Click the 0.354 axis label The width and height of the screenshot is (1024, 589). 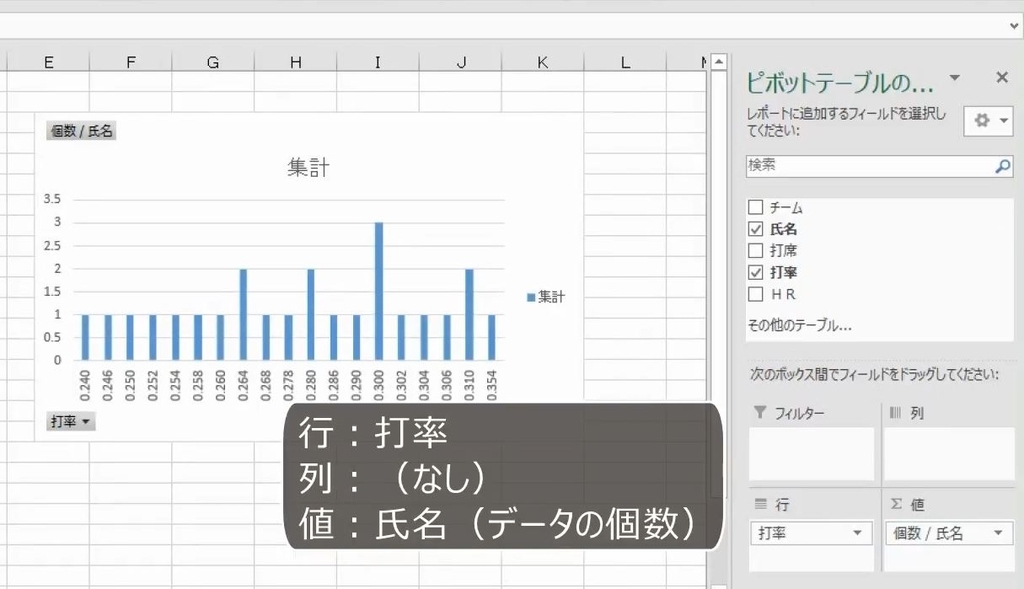tap(492, 385)
